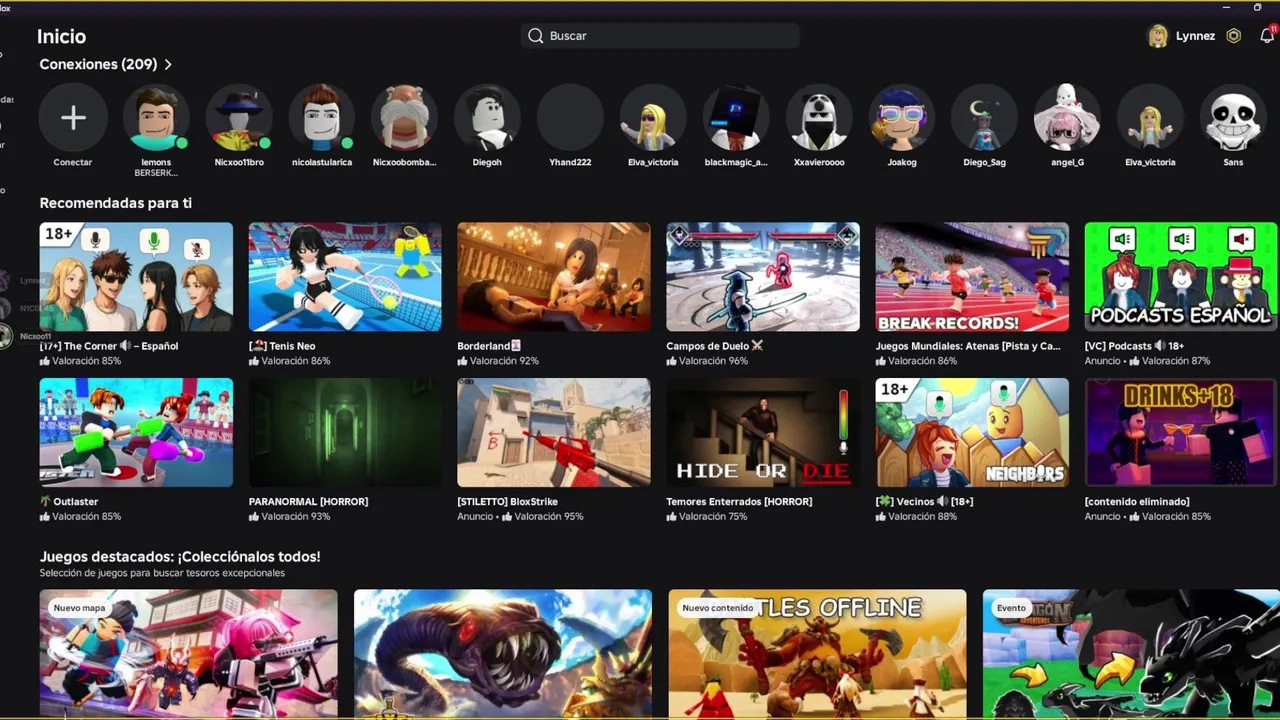Image resolution: width=1280 pixels, height=720 pixels.
Task: Open Yhand222 friend avatar
Action: coord(570,118)
